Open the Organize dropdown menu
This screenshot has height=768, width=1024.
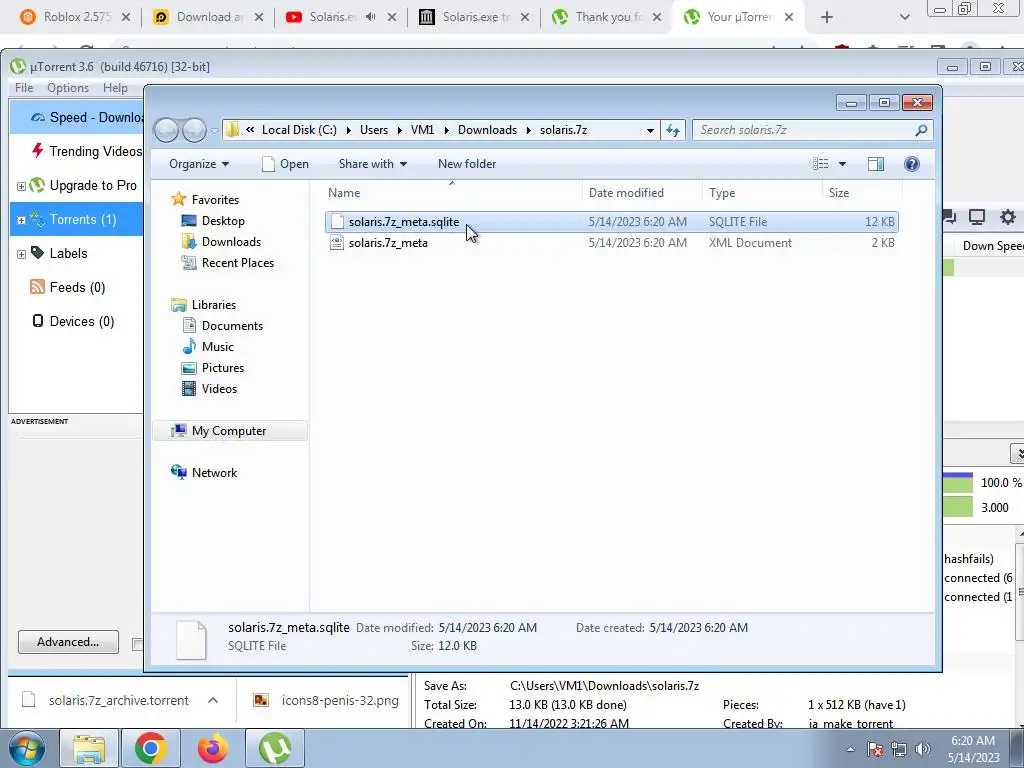199,164
